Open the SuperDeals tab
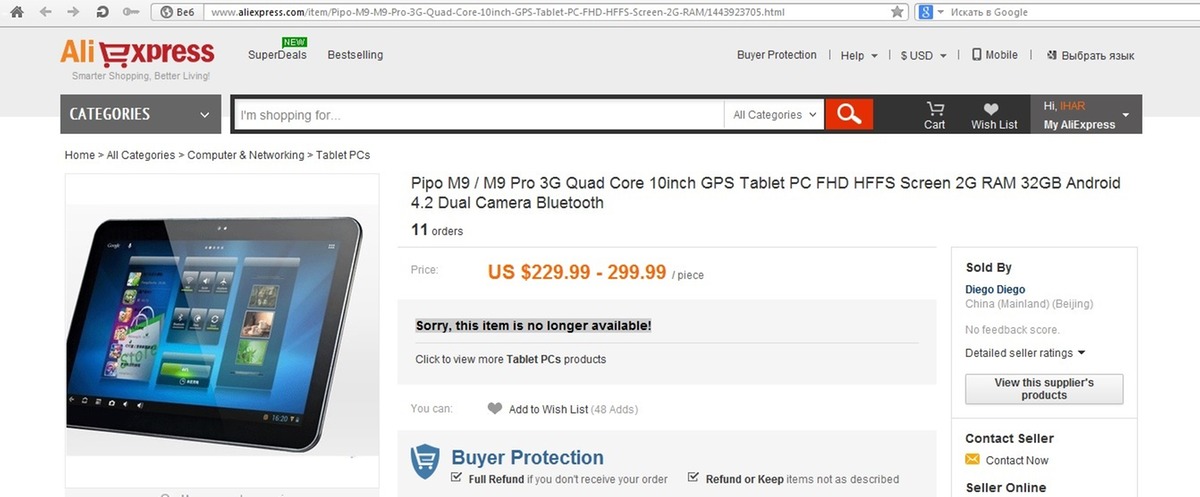The width and height of the screenshot is (1200, 497). pos(277,55)
